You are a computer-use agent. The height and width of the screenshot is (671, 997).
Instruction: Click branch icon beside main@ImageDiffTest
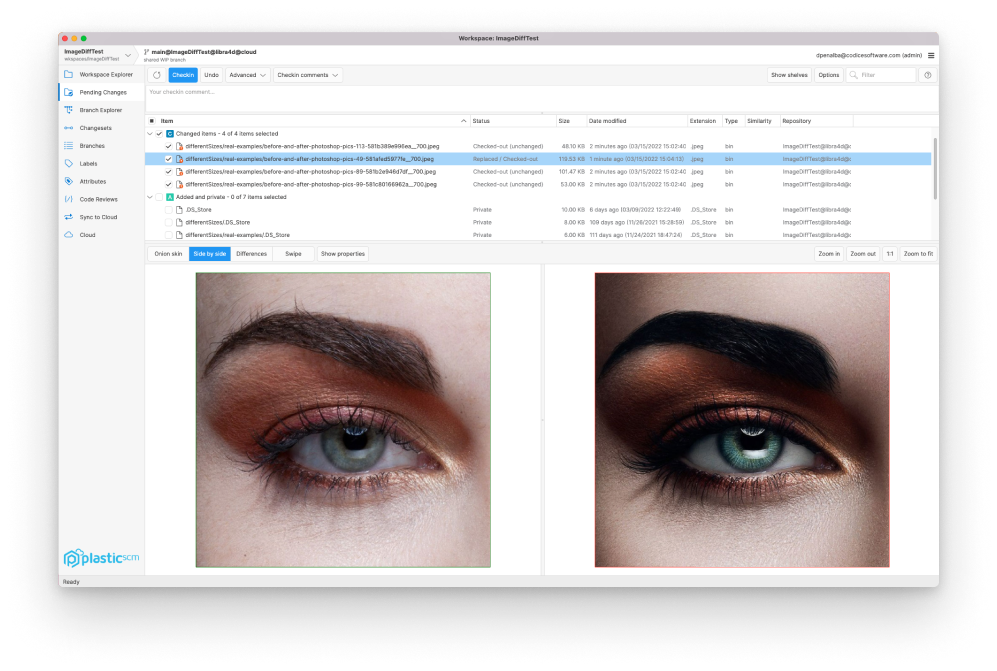[146, 52]
